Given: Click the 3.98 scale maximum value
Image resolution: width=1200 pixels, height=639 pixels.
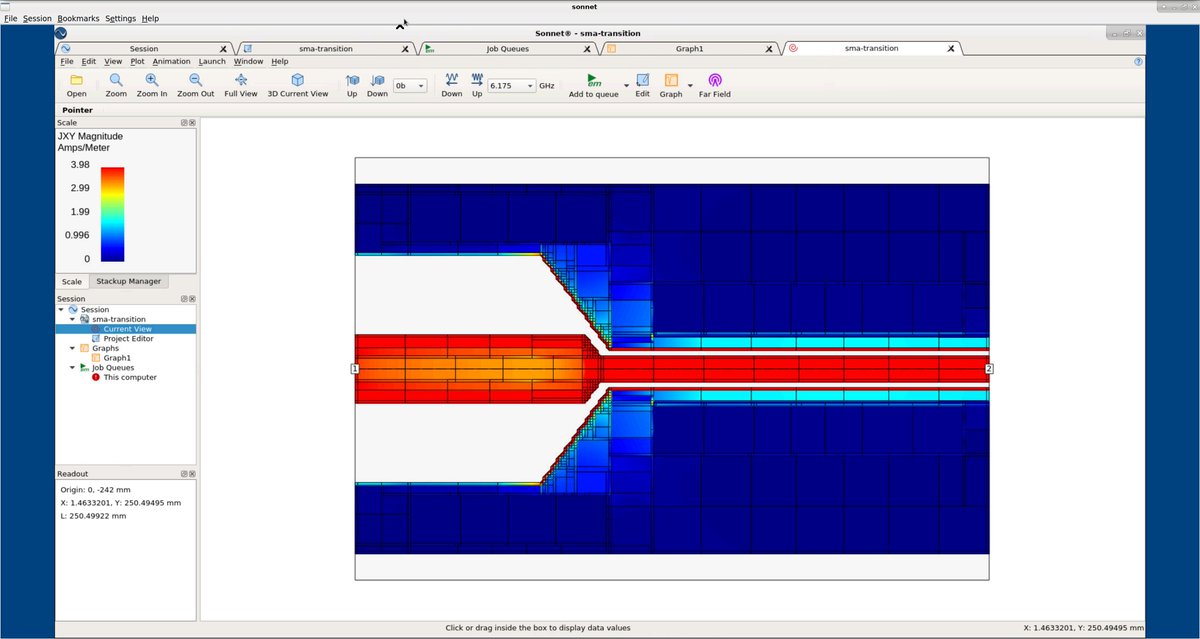Looking at the screenshot, I should click(x=80, y=165).
